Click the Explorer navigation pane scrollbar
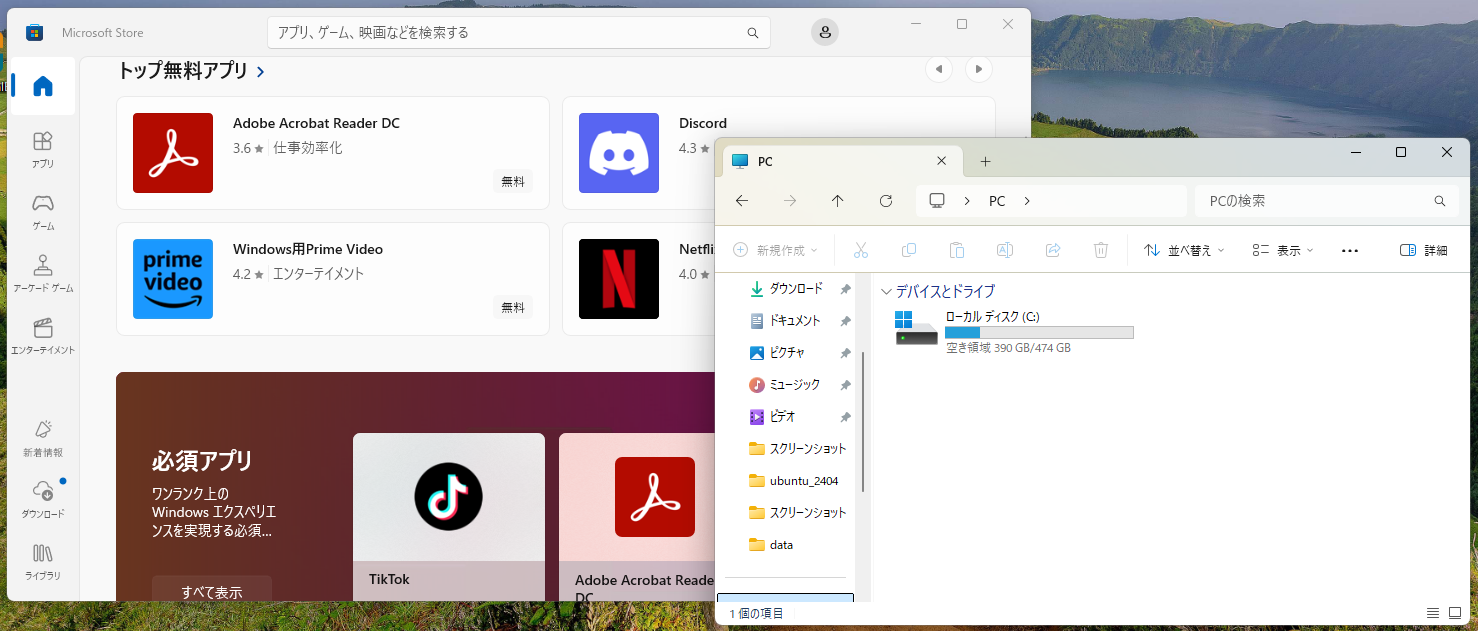1478x631 pixels. [x=863, y=422]
